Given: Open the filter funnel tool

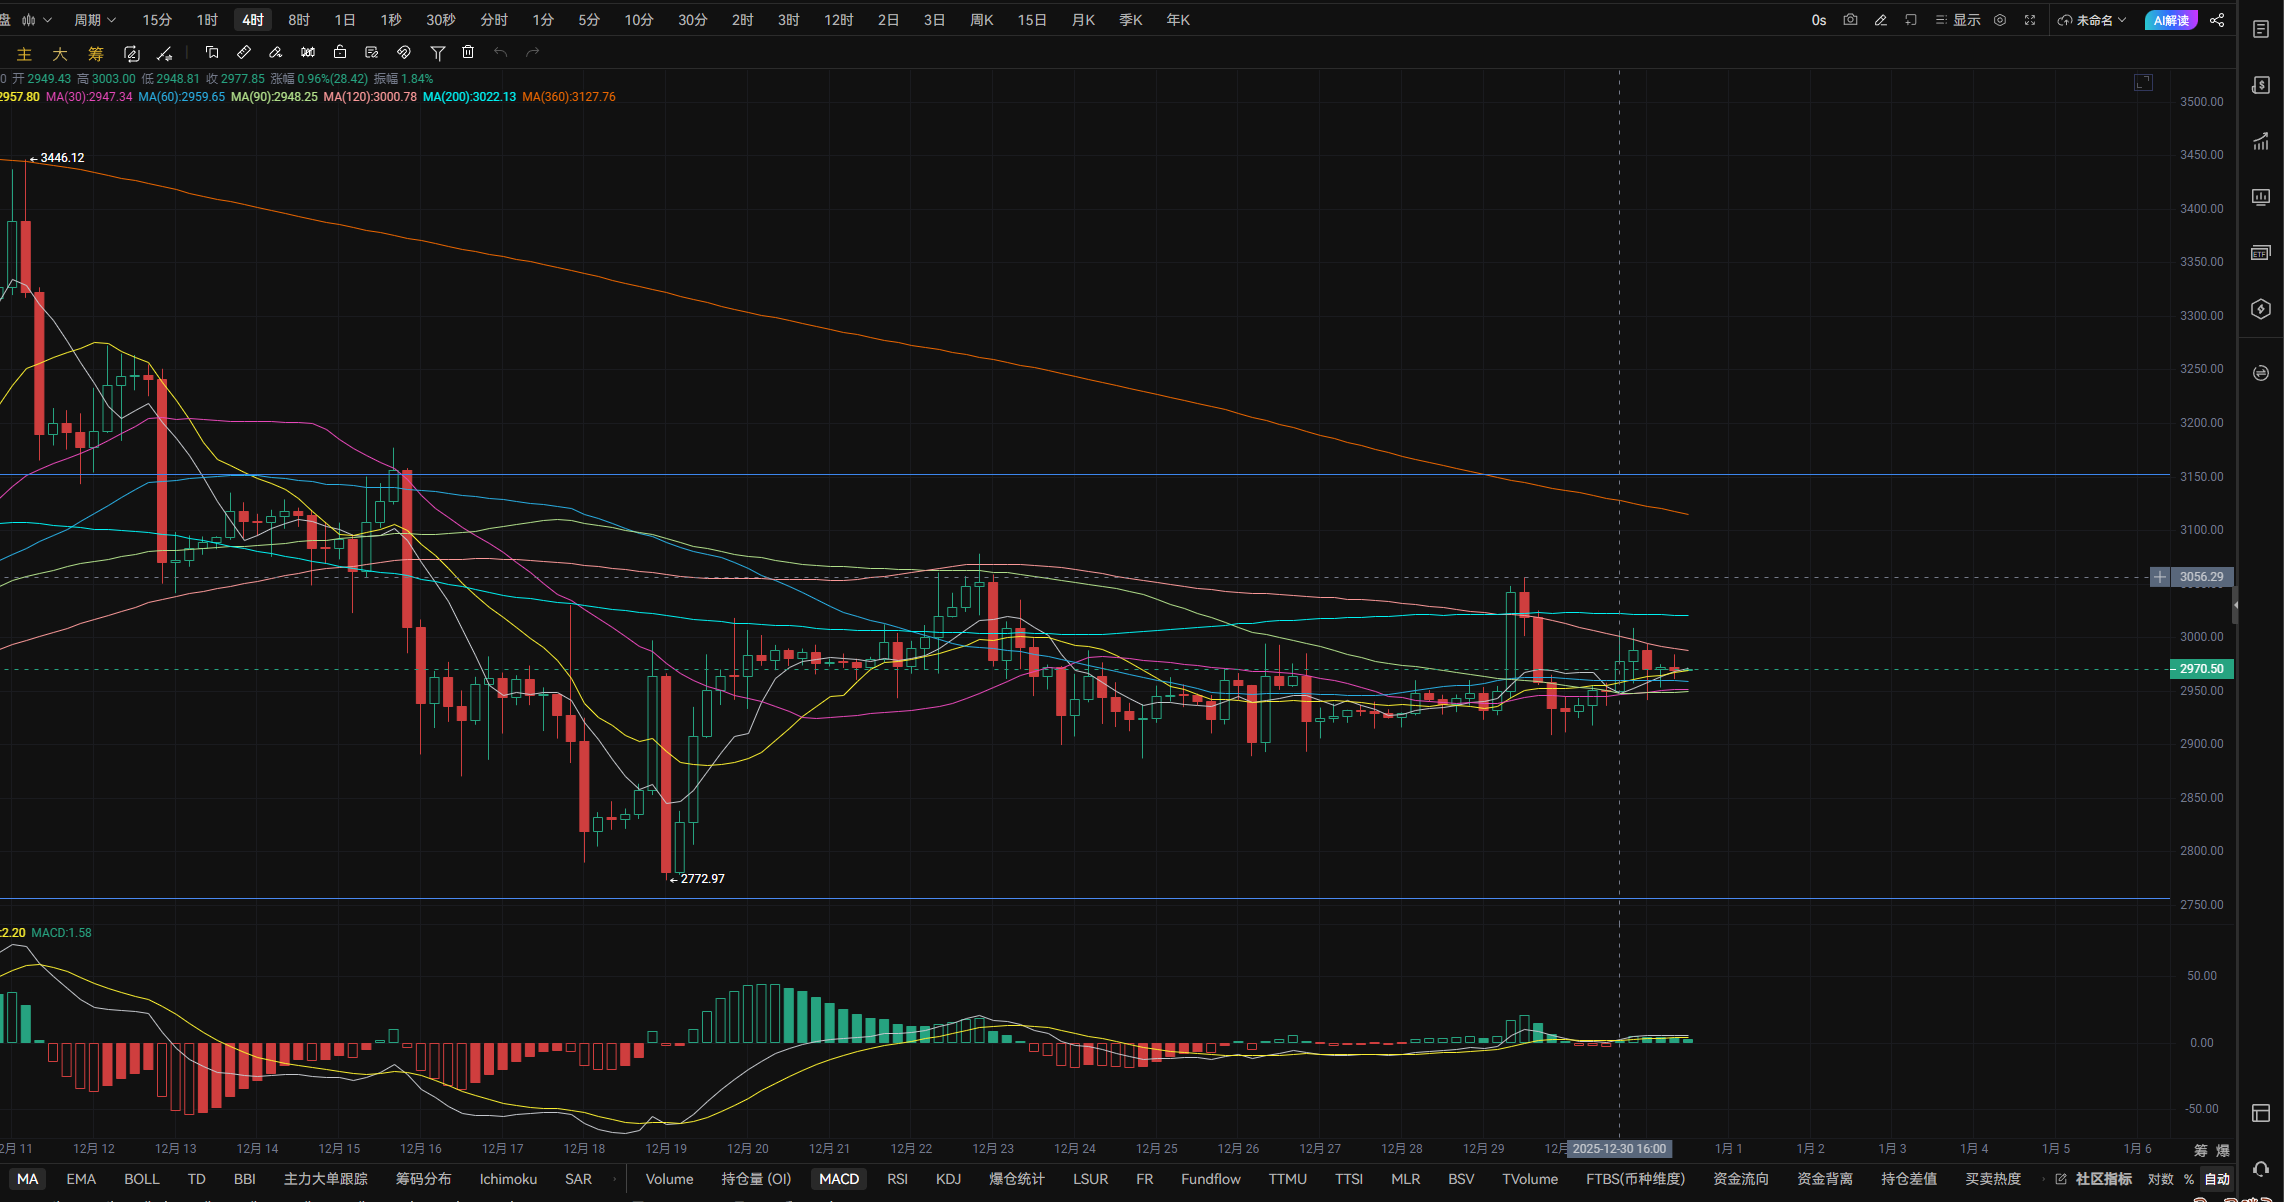Looking at the screenshot, I should [x=437, y=53].
